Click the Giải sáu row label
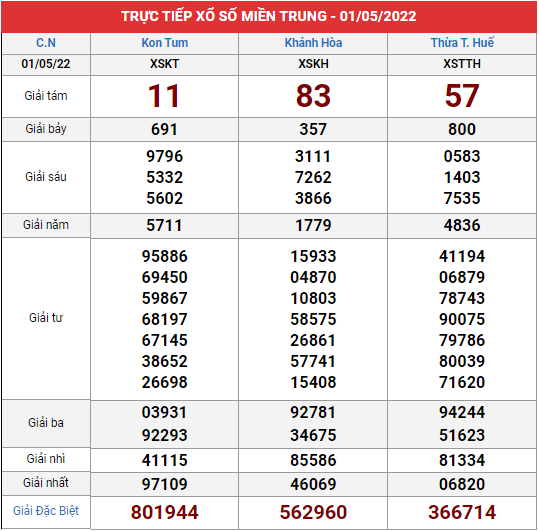 point(46,177)
